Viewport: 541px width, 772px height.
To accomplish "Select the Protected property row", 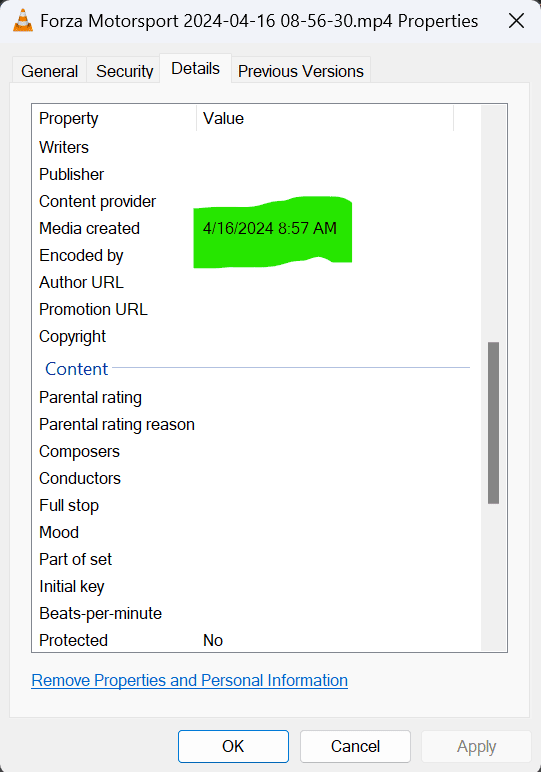I will click(x=256, y=640).
